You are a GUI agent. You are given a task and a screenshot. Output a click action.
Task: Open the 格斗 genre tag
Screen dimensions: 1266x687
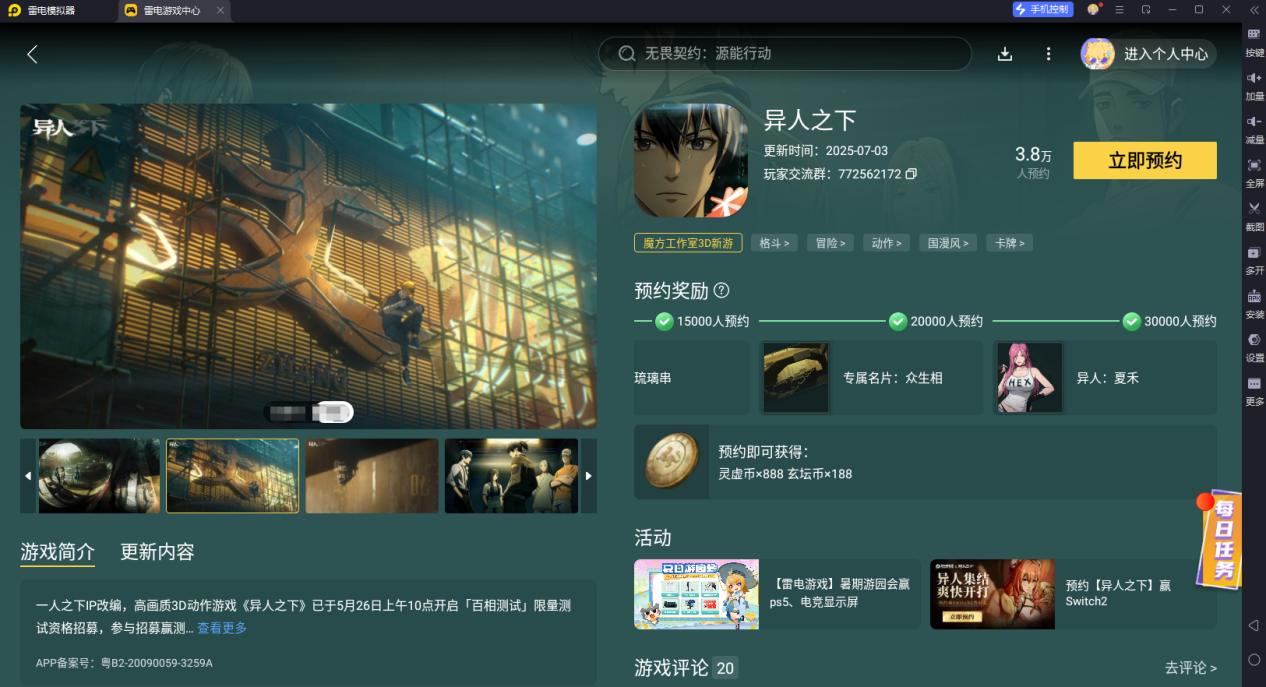[x=773, y=243]
